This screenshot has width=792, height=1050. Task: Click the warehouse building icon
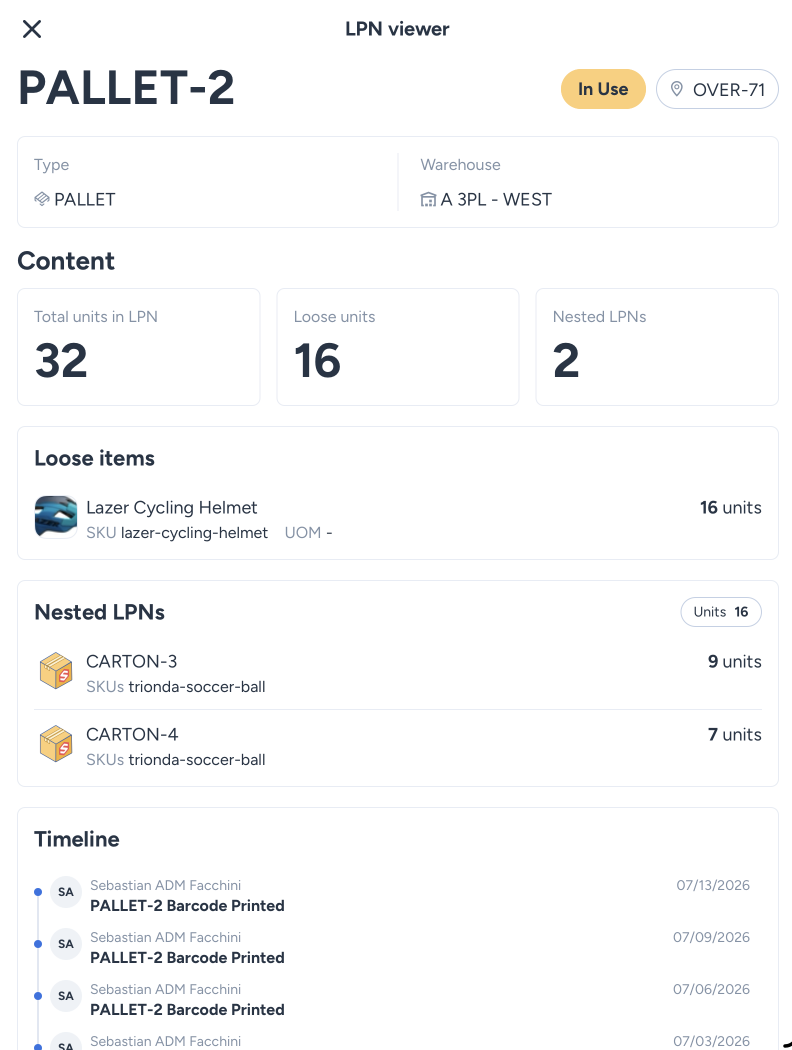pyautogui.click(x=428, y=200)
